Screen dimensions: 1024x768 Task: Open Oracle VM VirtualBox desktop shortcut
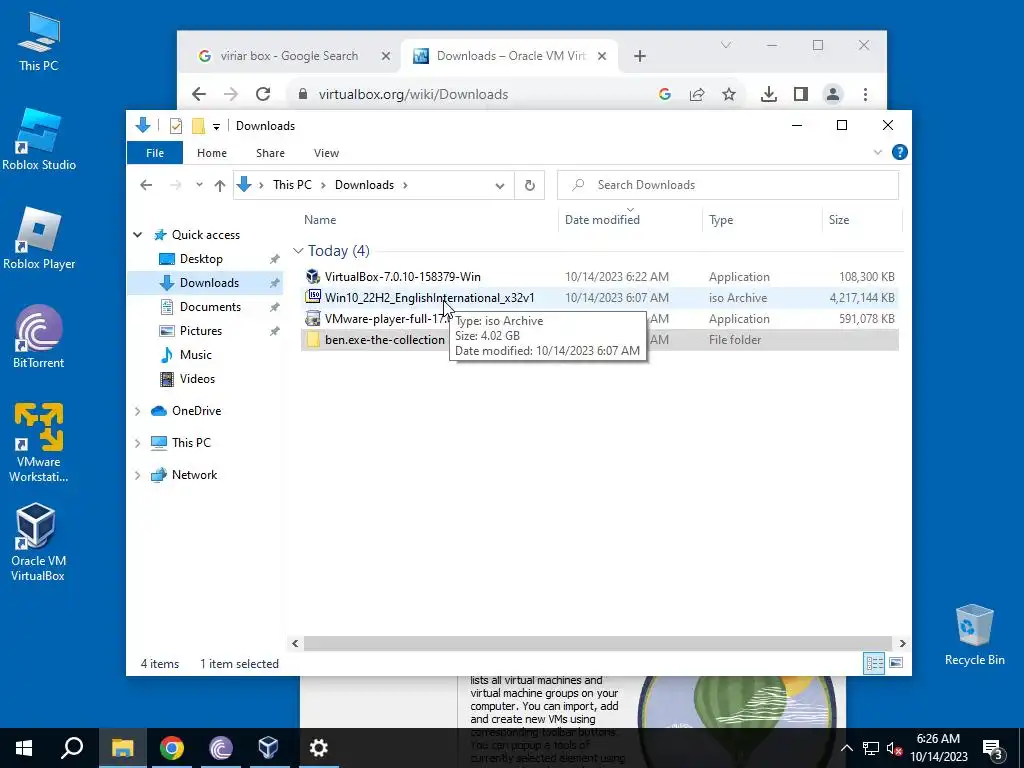click(x=37, y=542)
